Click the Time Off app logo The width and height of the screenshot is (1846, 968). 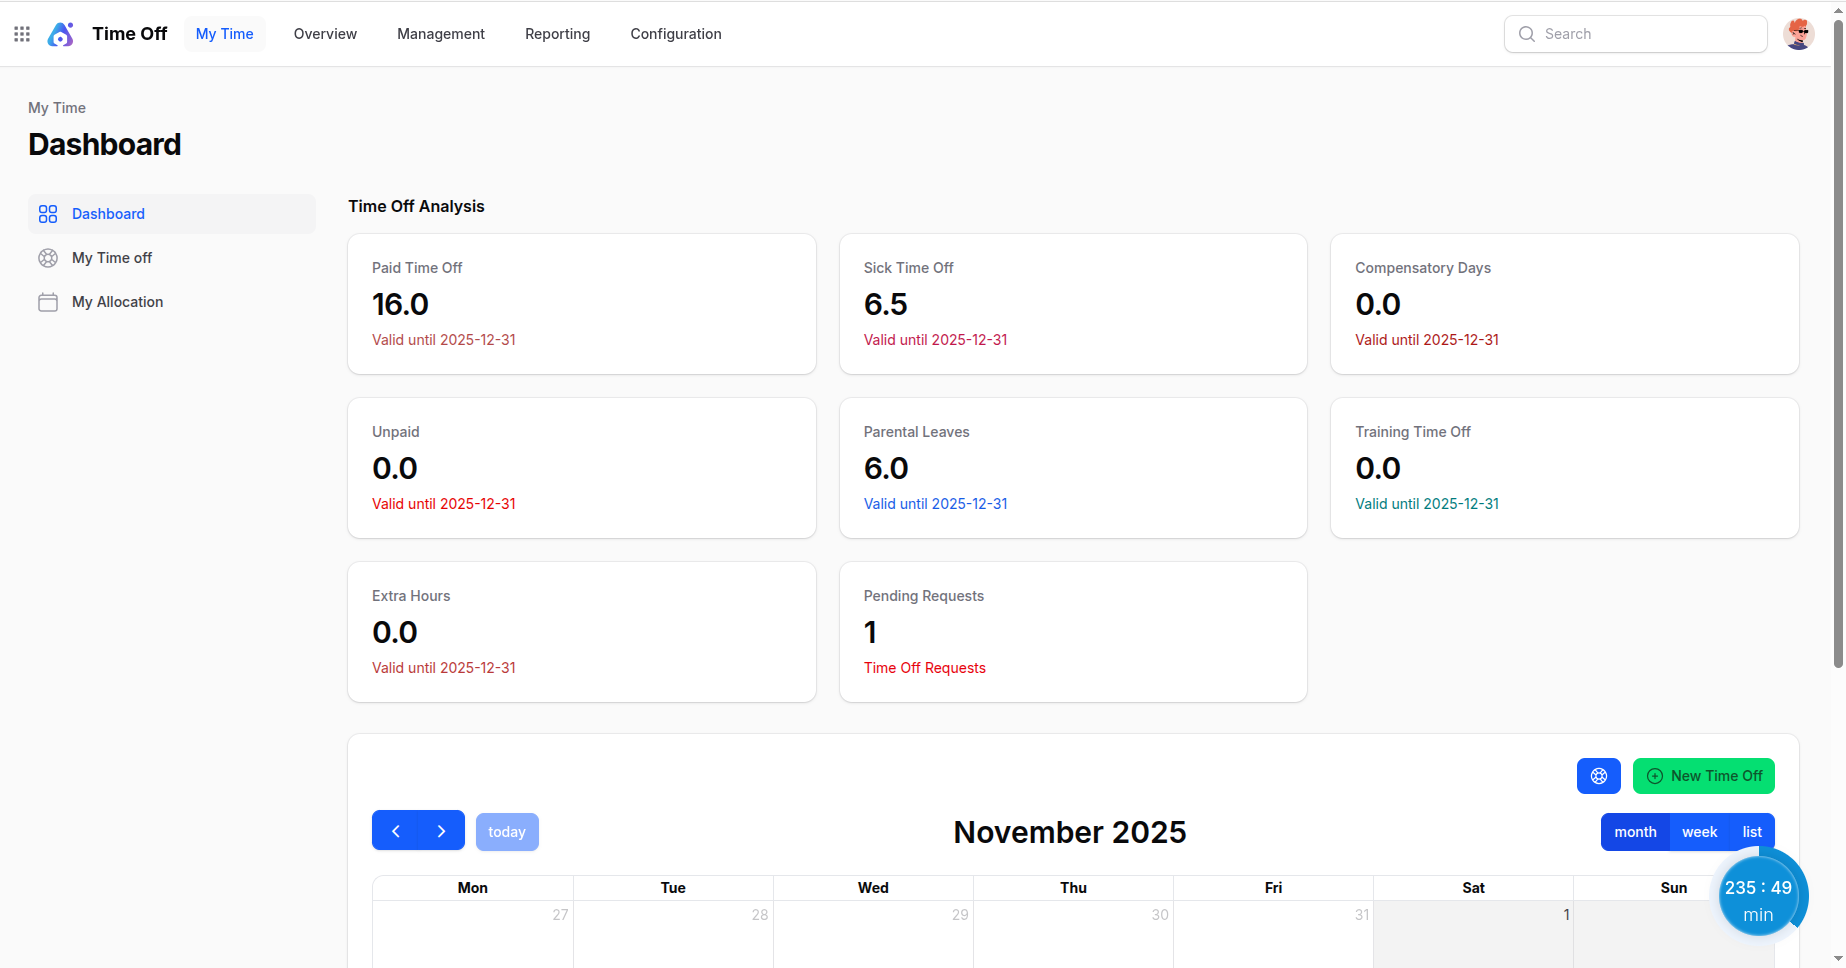[x=61, y=34]
